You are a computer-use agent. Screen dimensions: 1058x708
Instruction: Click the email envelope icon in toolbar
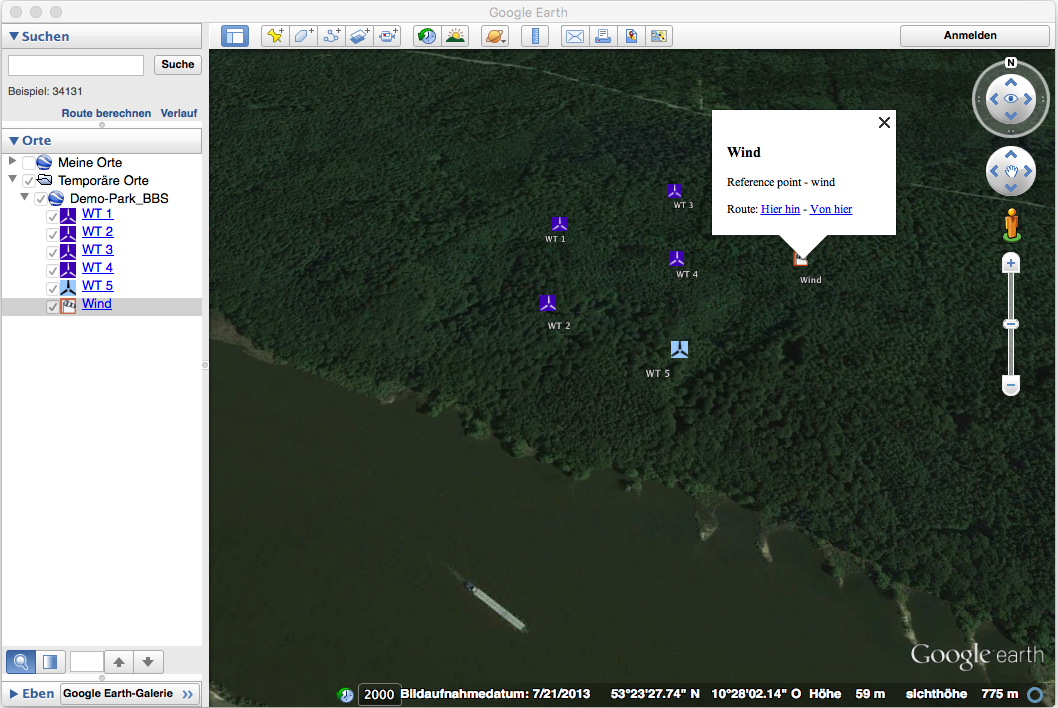[574, 36]
